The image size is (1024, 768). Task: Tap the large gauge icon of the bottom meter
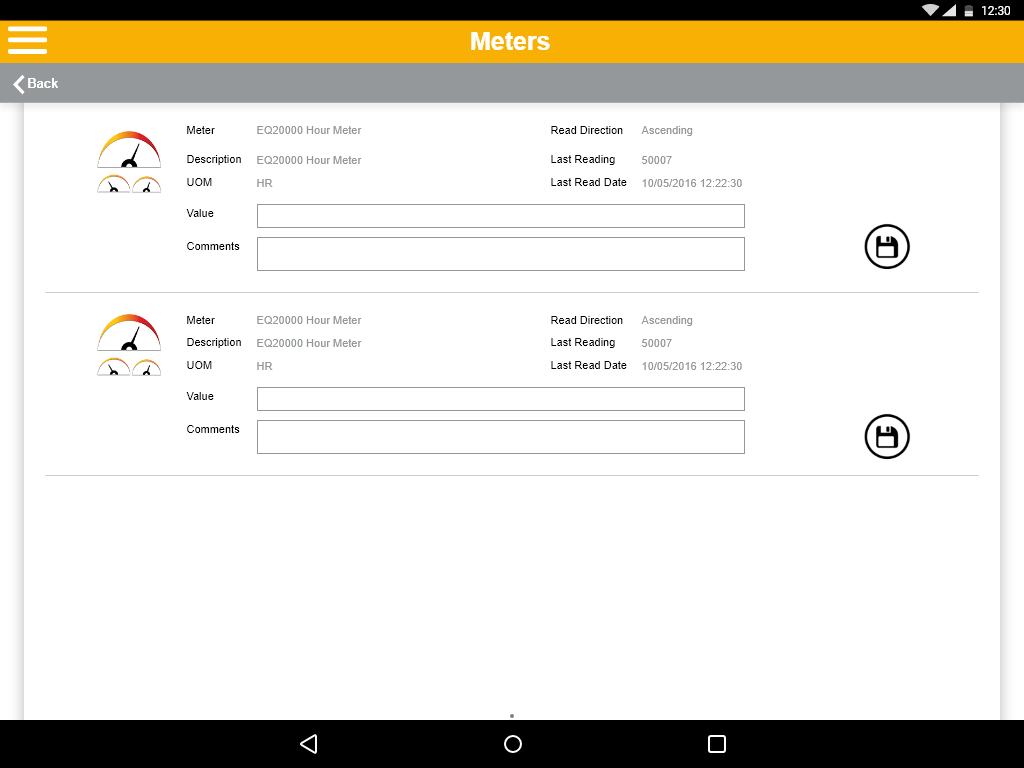[129, 333]
